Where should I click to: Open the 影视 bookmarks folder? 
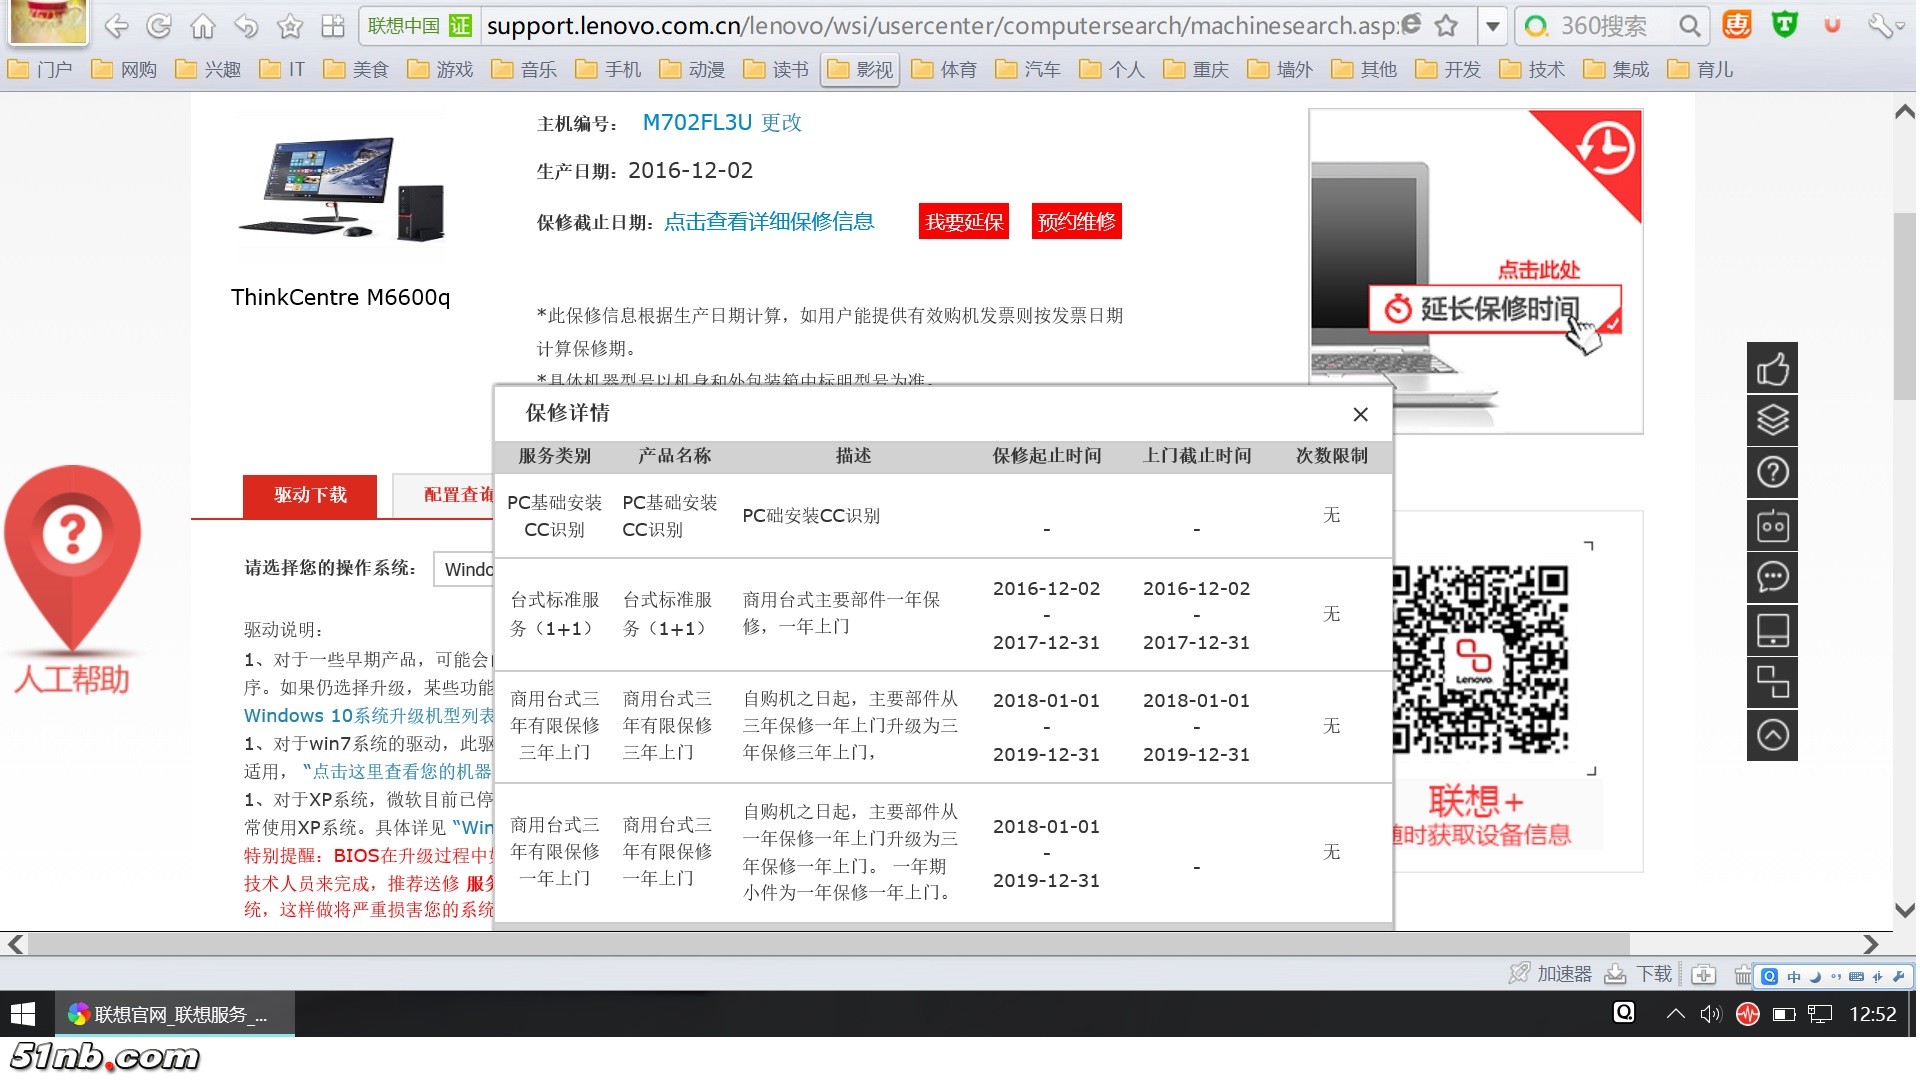(861, 69)
